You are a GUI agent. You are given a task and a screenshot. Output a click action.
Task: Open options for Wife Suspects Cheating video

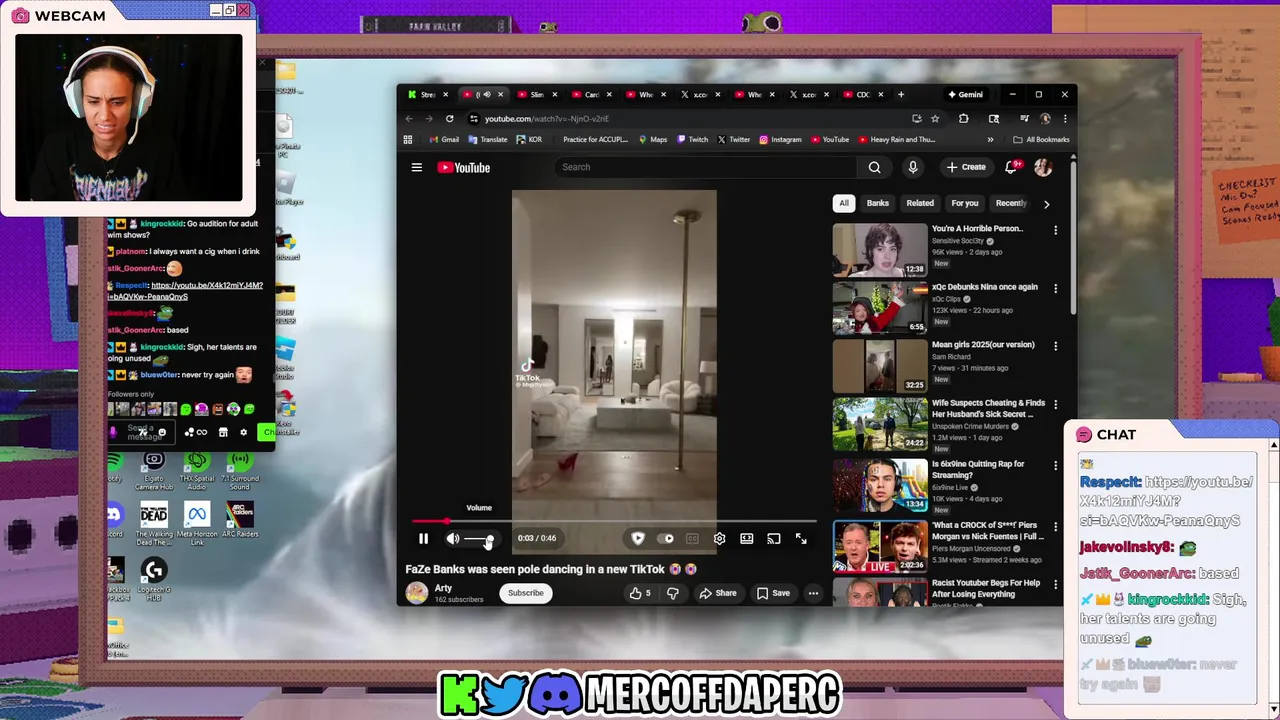(1055, 405)
